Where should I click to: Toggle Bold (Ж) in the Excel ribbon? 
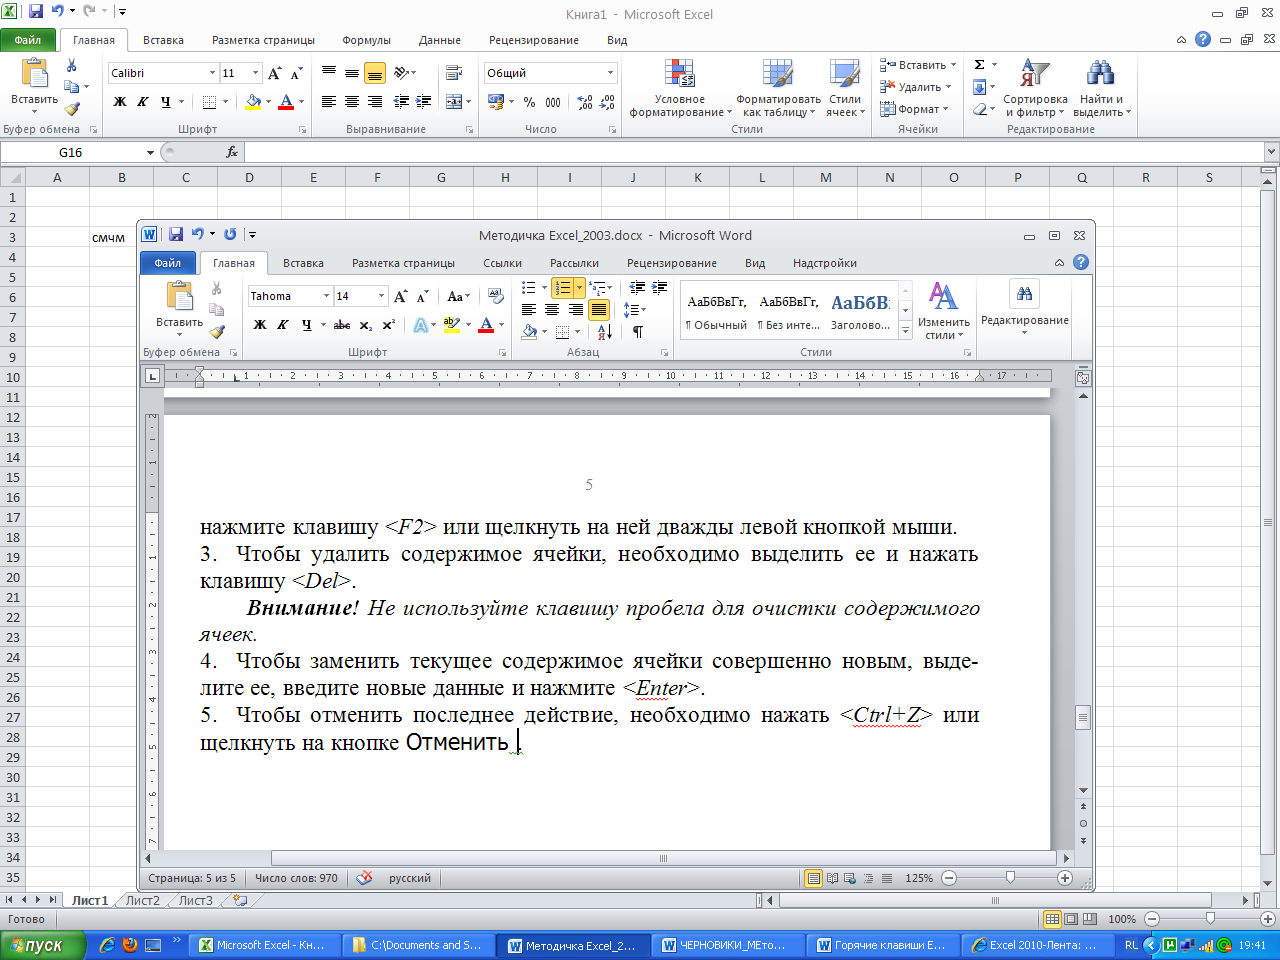pos(120,102)
